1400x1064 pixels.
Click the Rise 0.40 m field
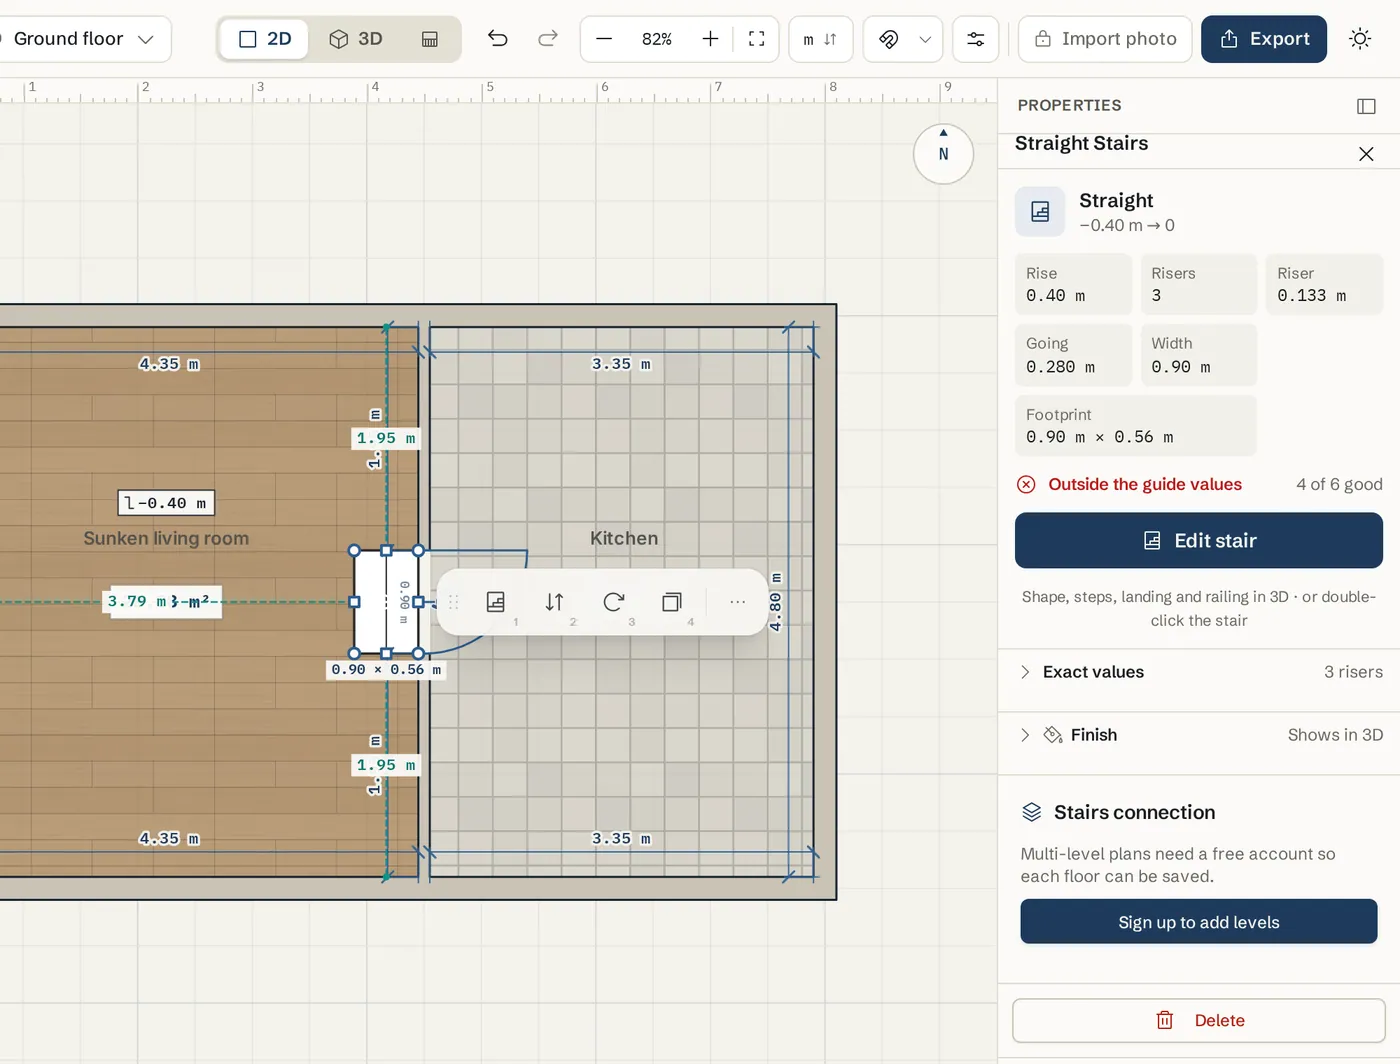pyautogui.click(x=1073, y=285)
